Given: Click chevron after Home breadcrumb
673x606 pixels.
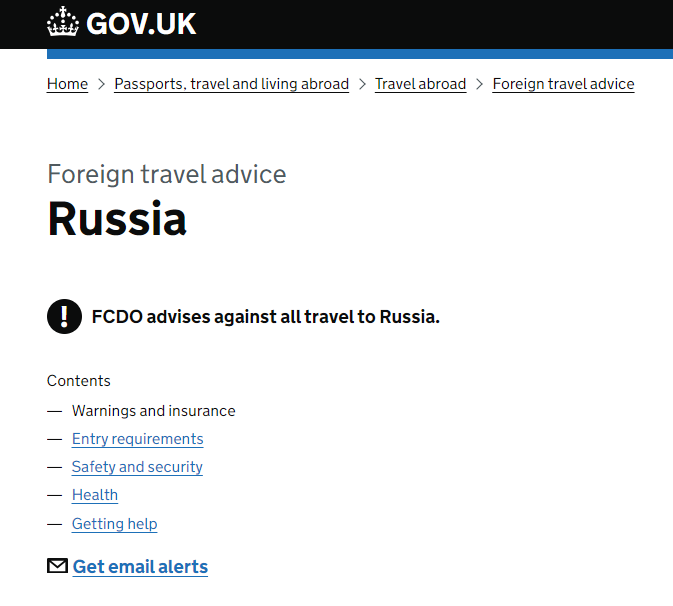Looking at the screenshot, I should tap(101, 84).
